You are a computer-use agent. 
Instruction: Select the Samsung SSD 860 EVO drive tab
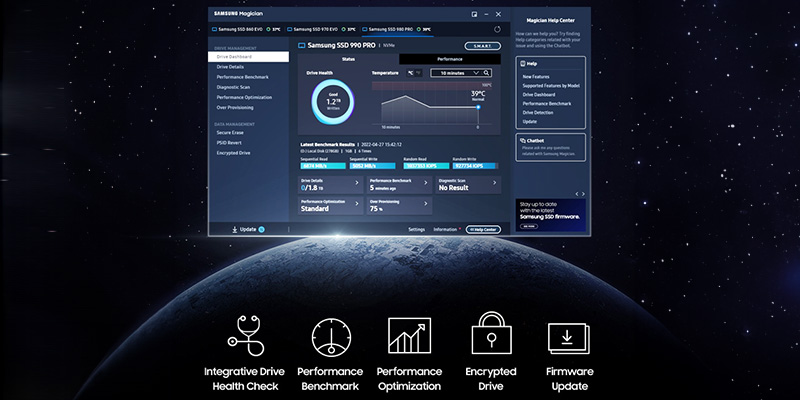point(246,30)
